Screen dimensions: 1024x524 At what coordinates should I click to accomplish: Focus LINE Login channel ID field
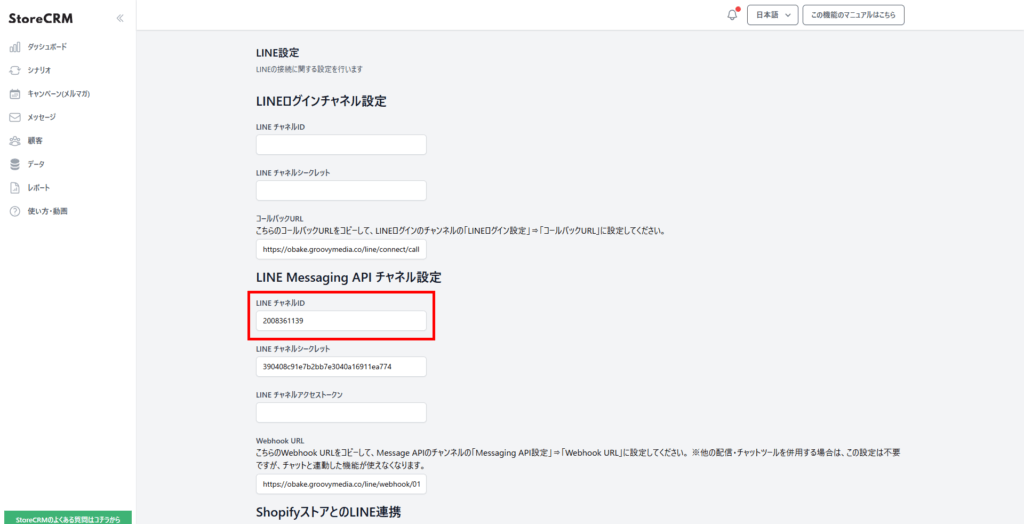pos(341,145)
